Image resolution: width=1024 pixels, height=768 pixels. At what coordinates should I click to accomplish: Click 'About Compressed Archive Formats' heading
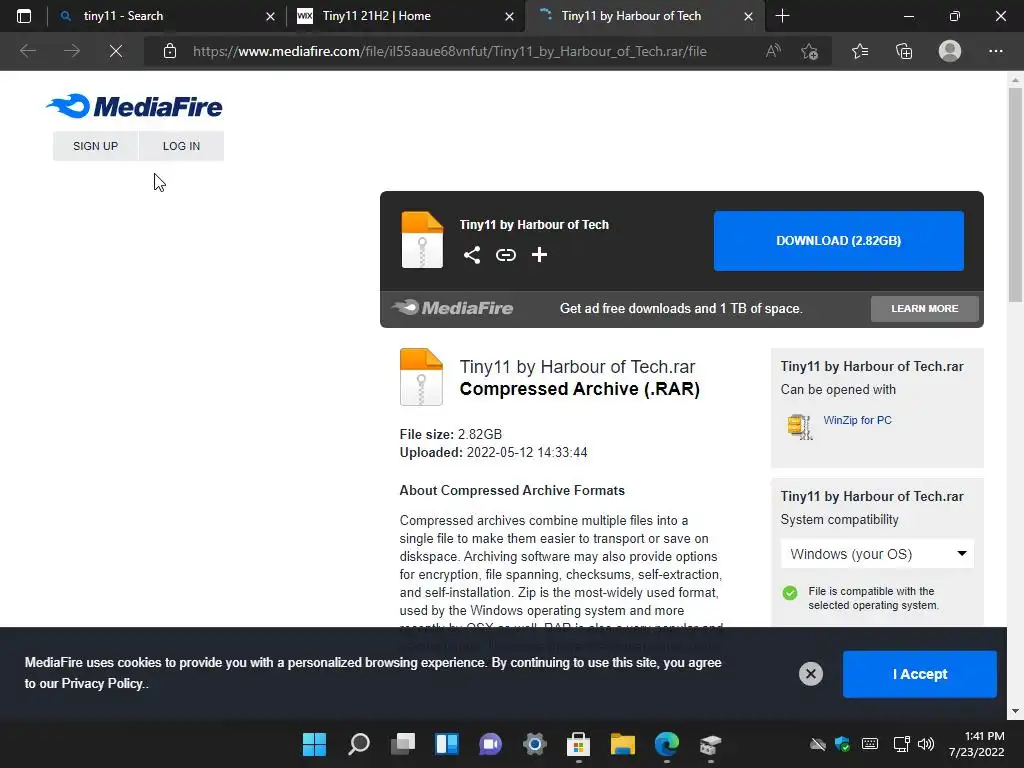[x=512, y=490]
